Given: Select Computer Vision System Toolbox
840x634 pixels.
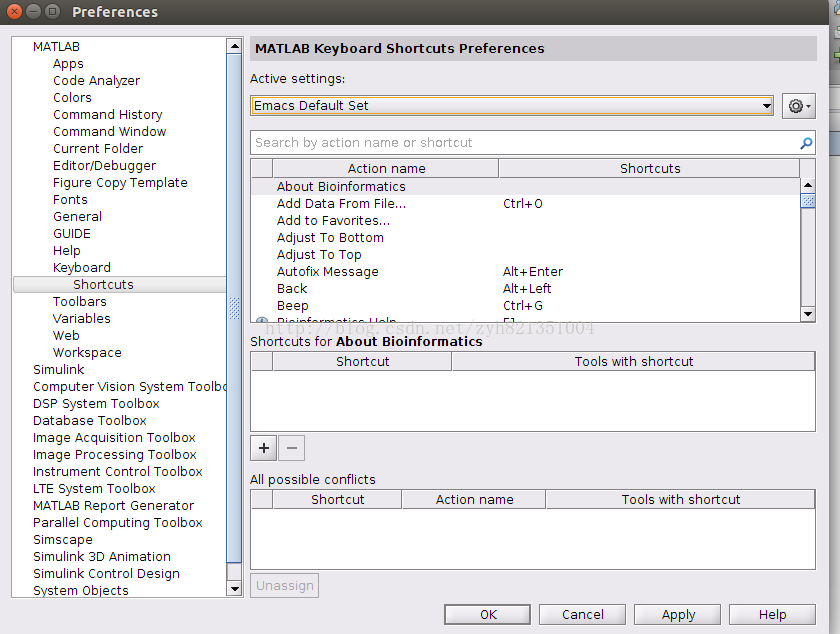Looking at the screenshot, I should (130, 386).
